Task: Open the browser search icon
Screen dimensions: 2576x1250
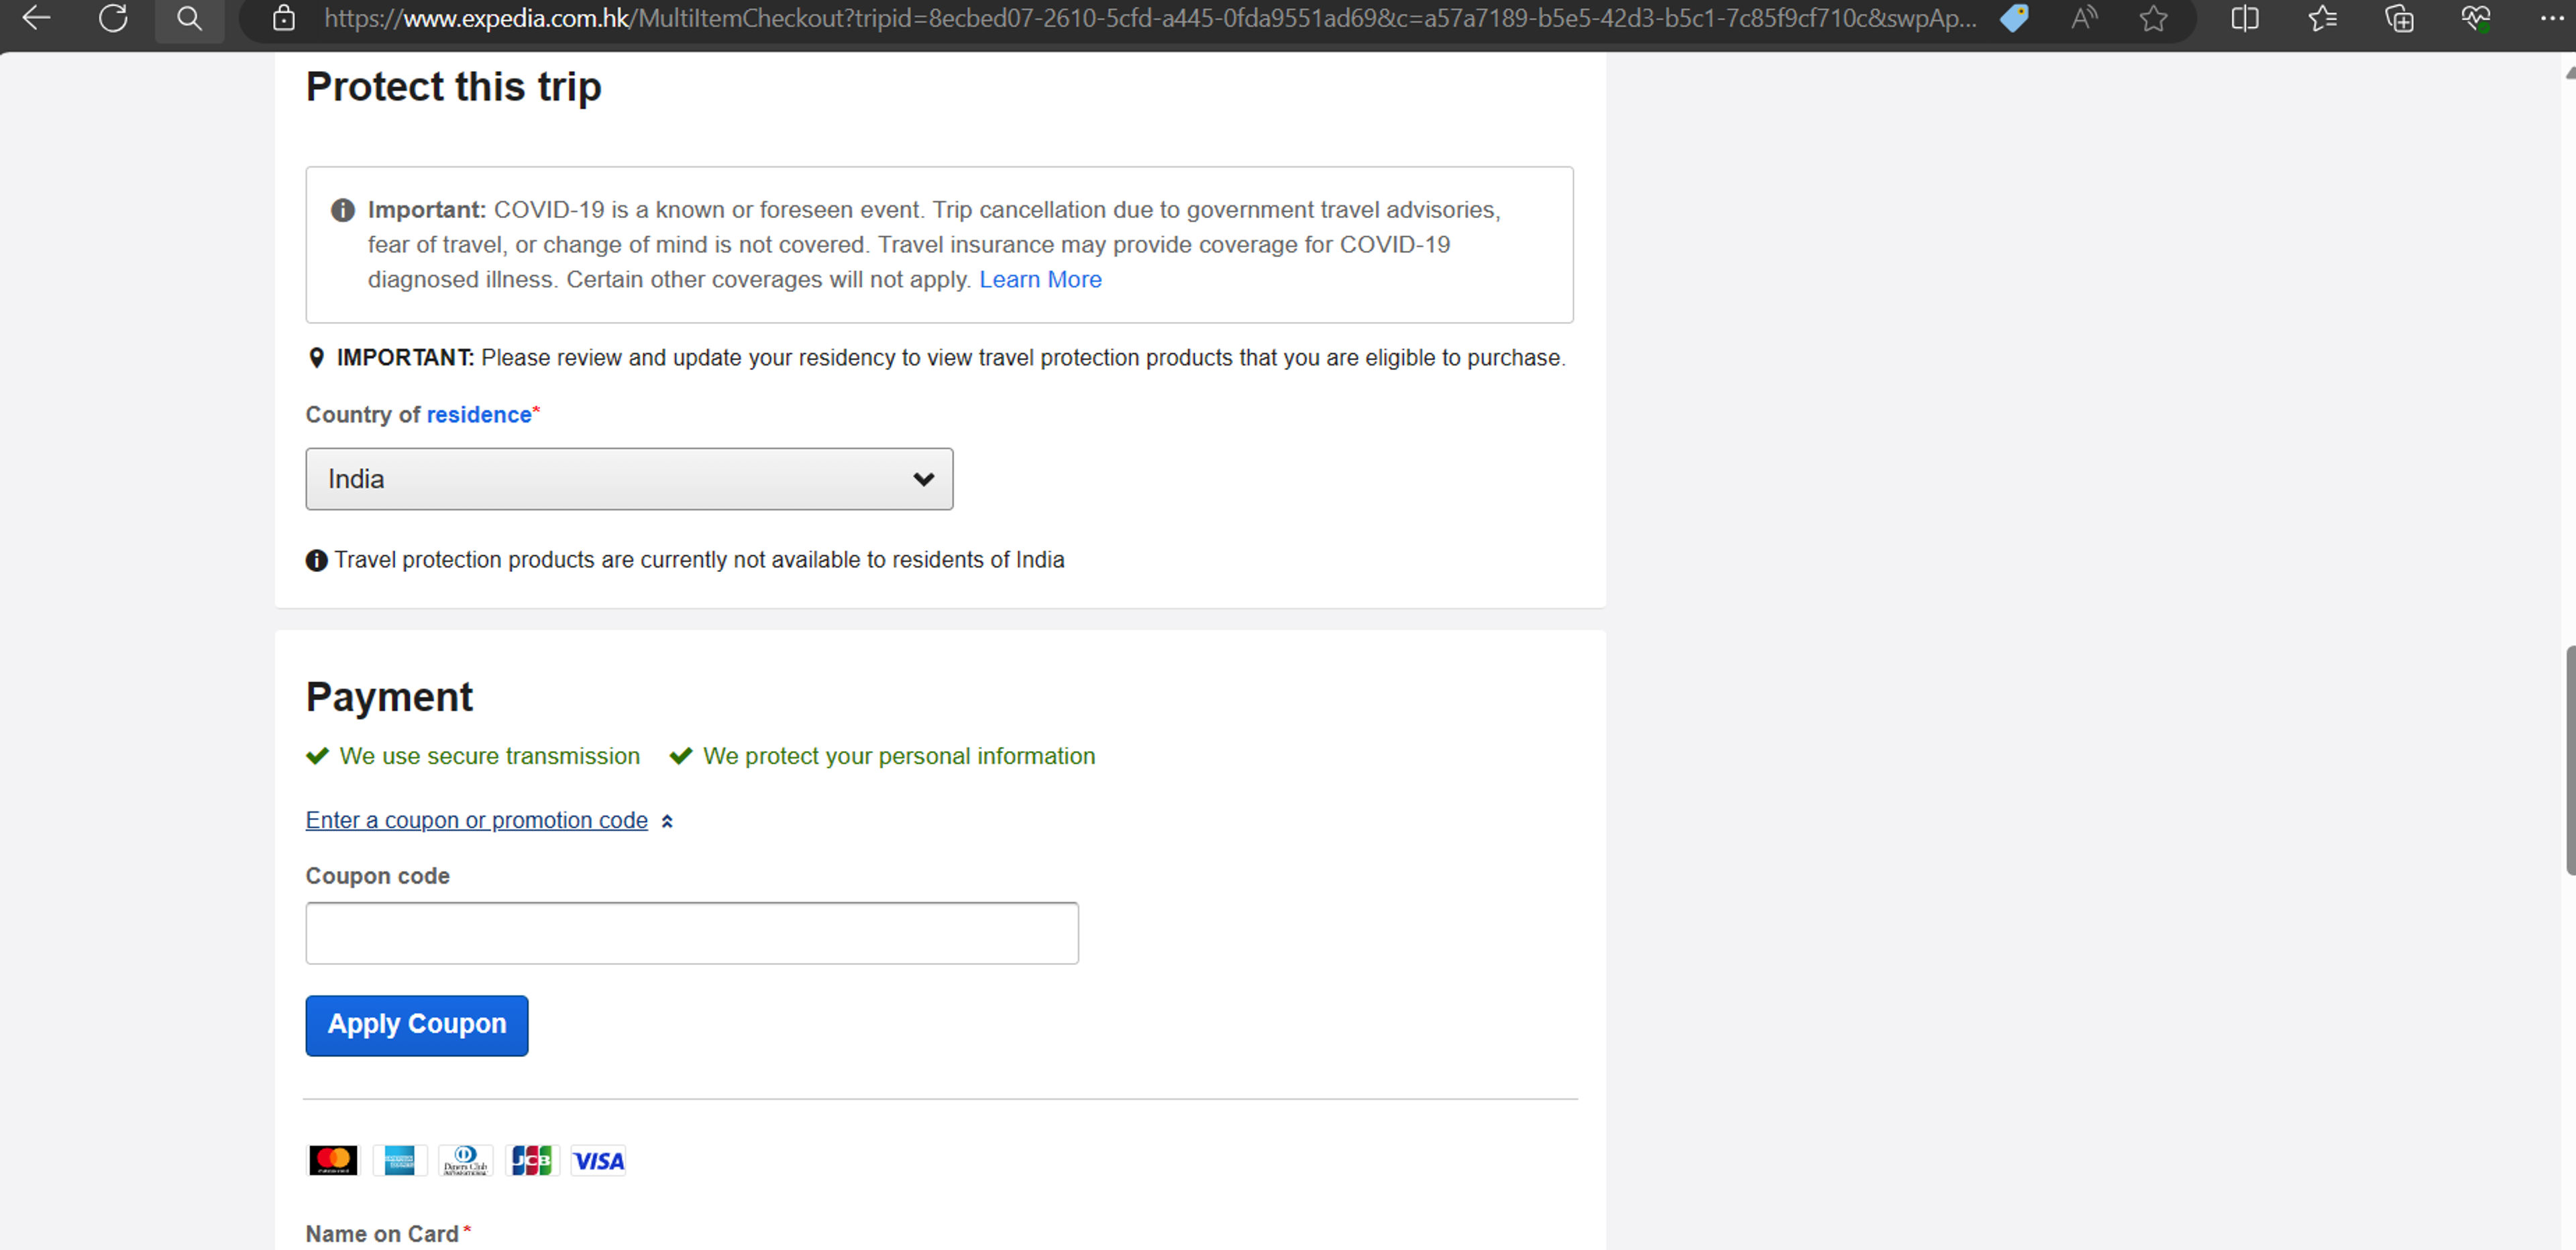Action: tap(189, 18)
